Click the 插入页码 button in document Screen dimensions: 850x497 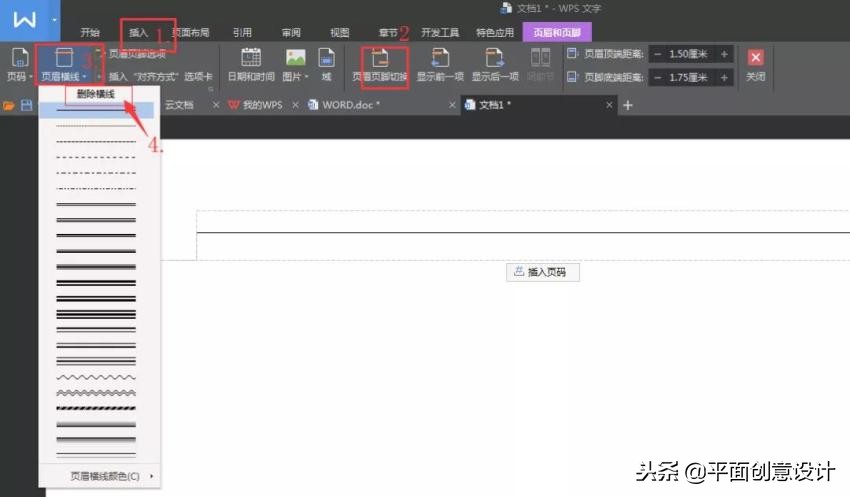543,272
